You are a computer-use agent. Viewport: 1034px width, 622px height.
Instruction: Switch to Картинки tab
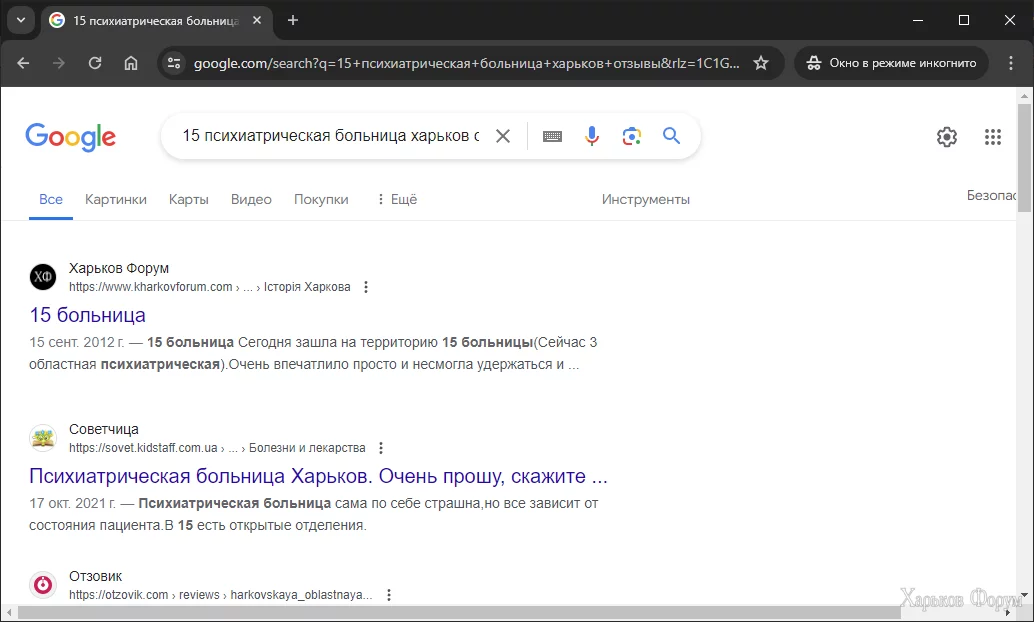(x=115, y=200)
